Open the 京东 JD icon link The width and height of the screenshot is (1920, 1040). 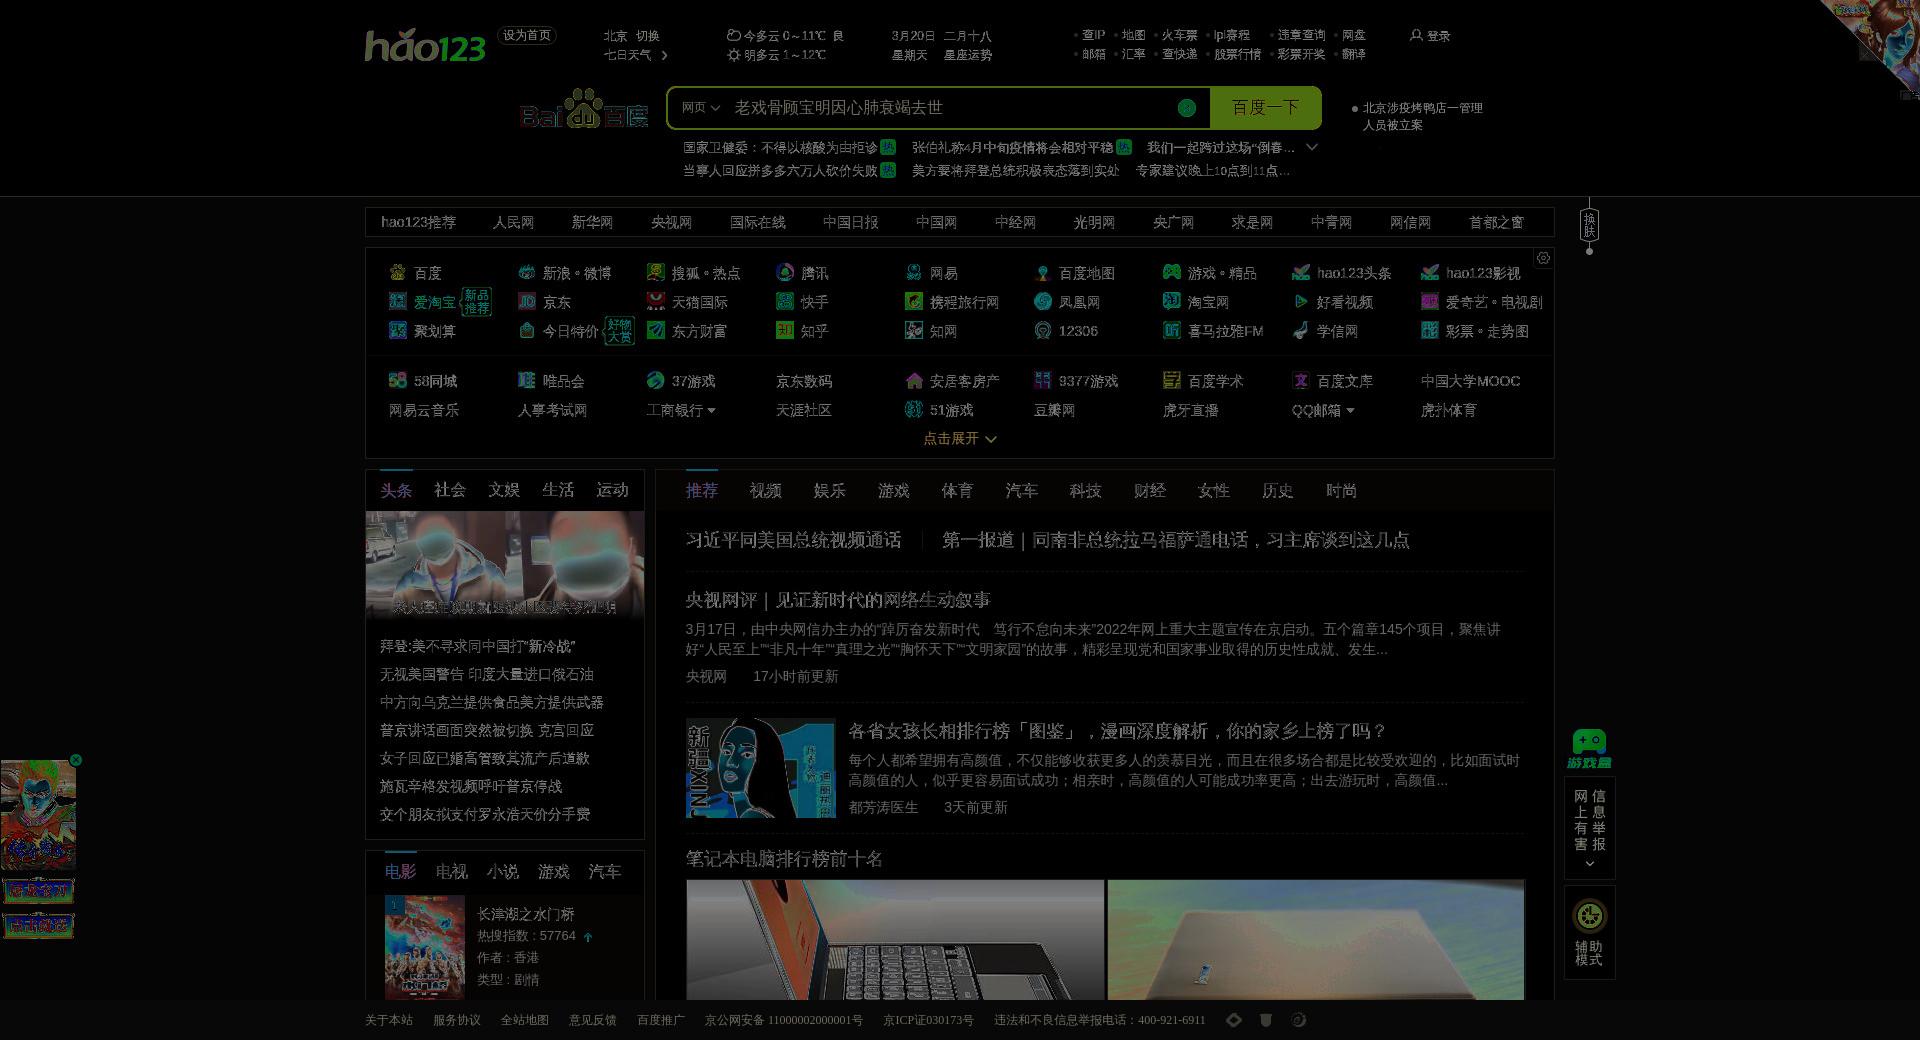coord(526,301)
